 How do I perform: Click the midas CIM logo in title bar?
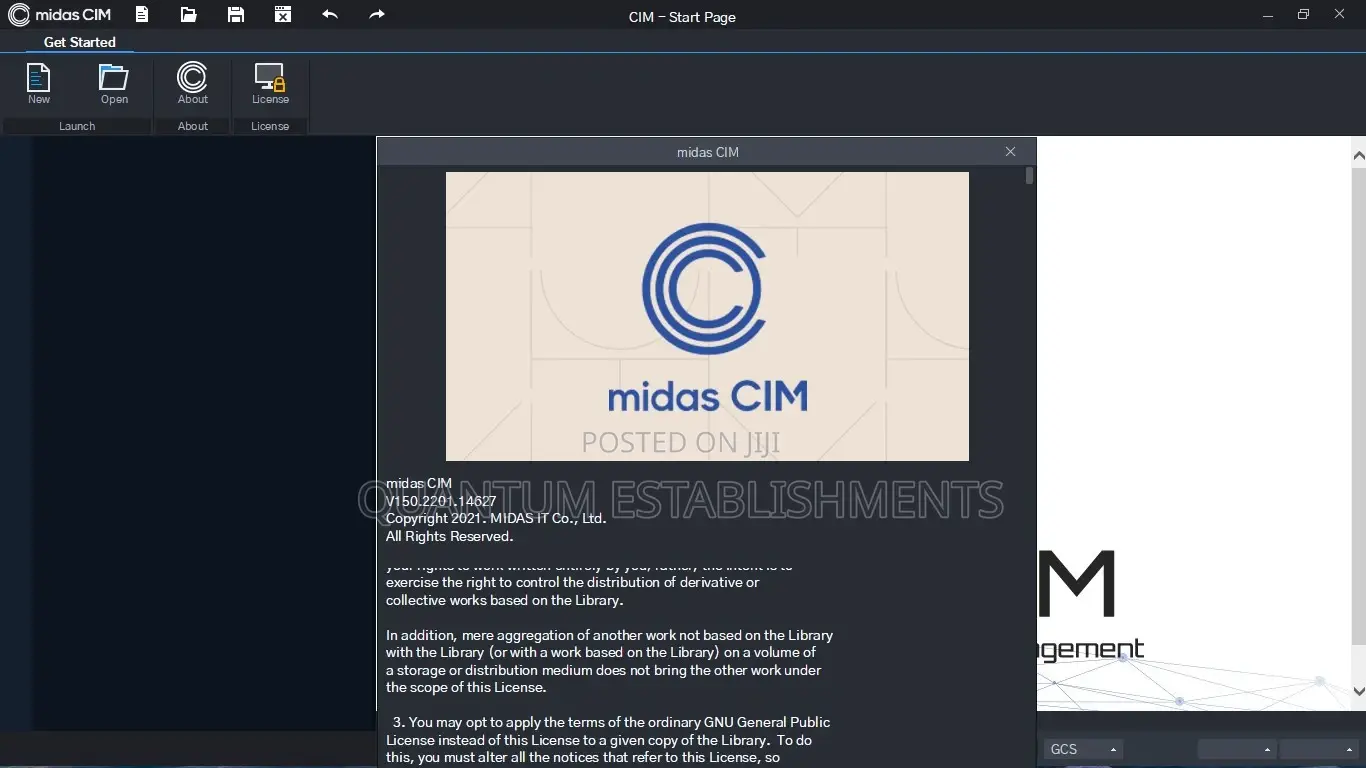click(60, 15)
